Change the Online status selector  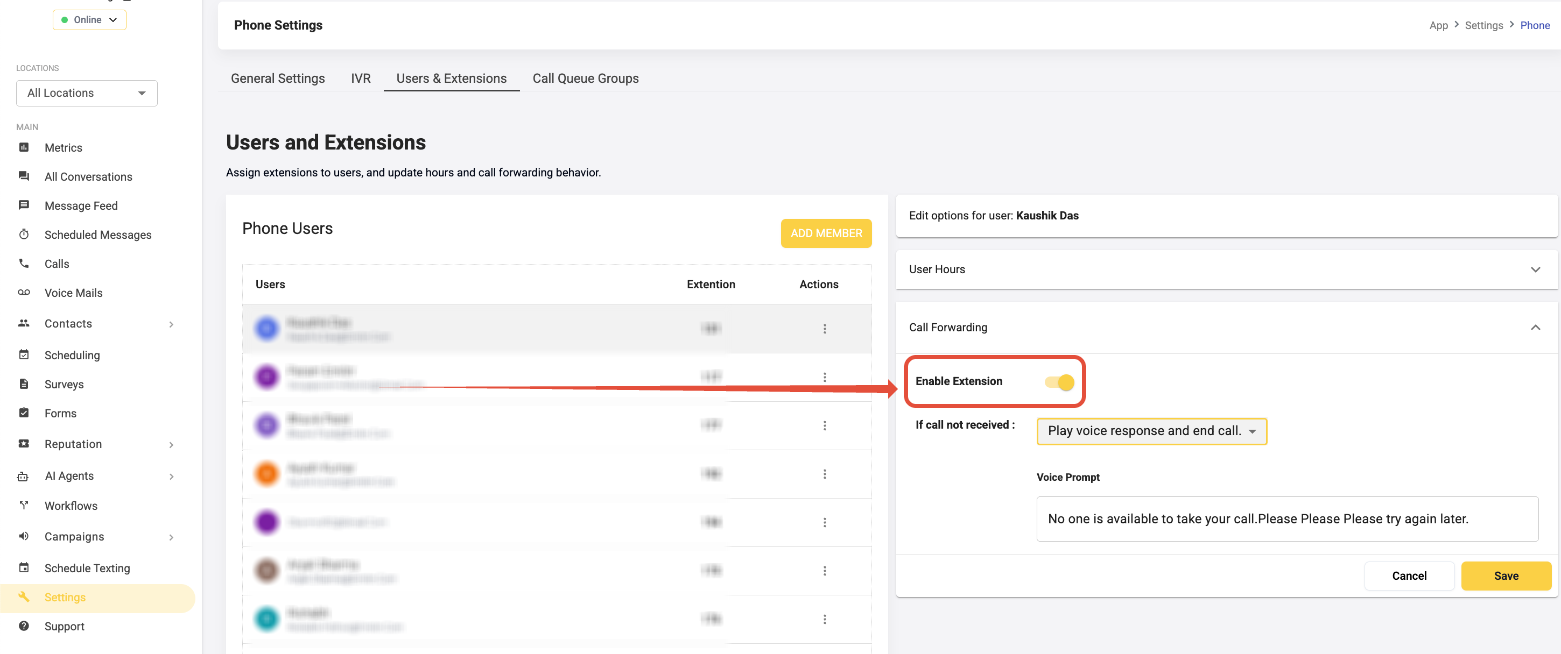pos(89,20)
